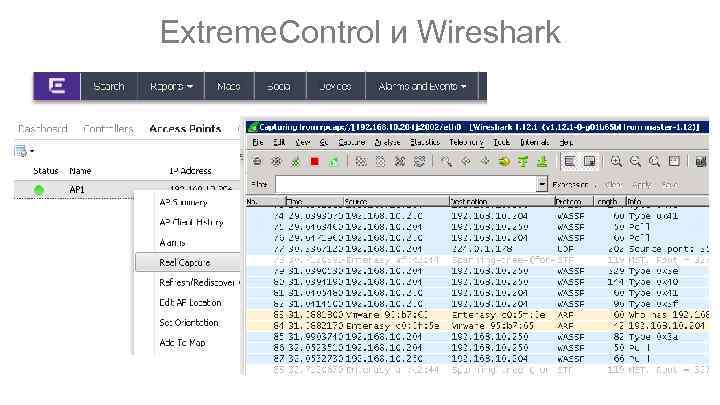Open the Maps tab in navigation bar
This screenshot has height=405, width=720.
click(229, 86)
